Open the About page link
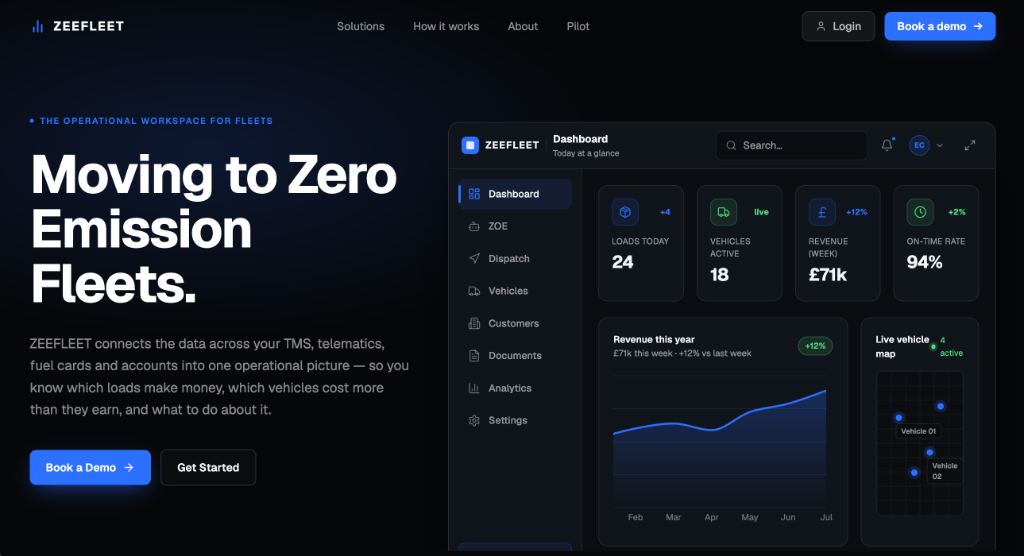 [x=522, y=26]
